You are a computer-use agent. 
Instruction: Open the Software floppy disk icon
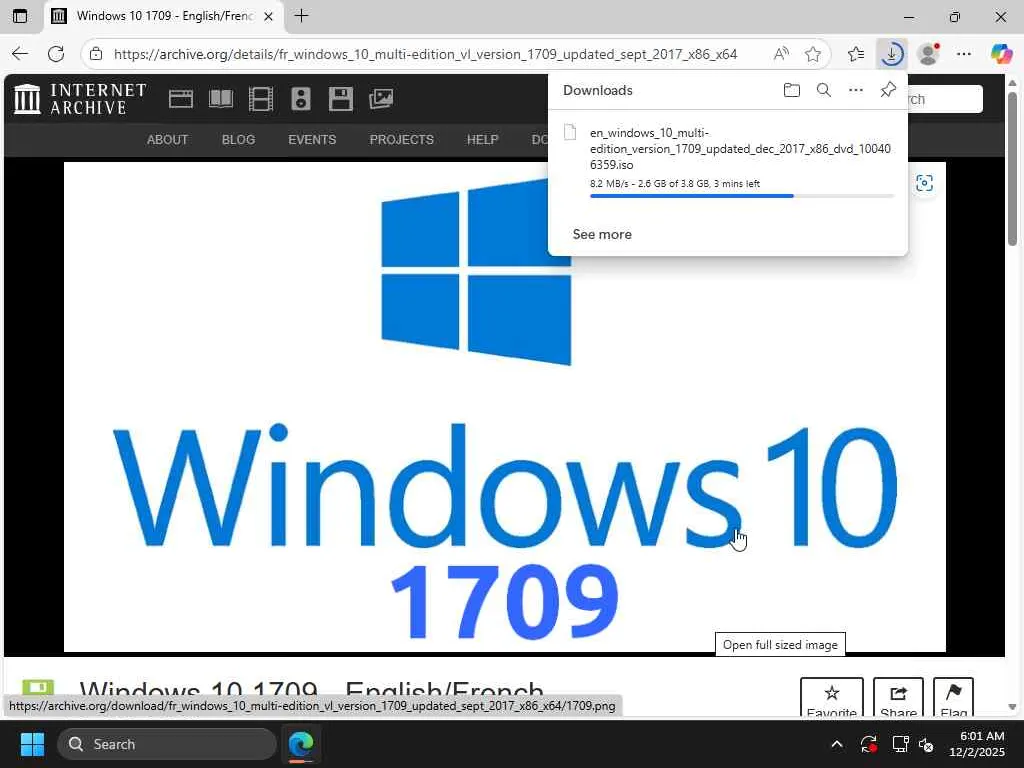click(x=341, y=99)
